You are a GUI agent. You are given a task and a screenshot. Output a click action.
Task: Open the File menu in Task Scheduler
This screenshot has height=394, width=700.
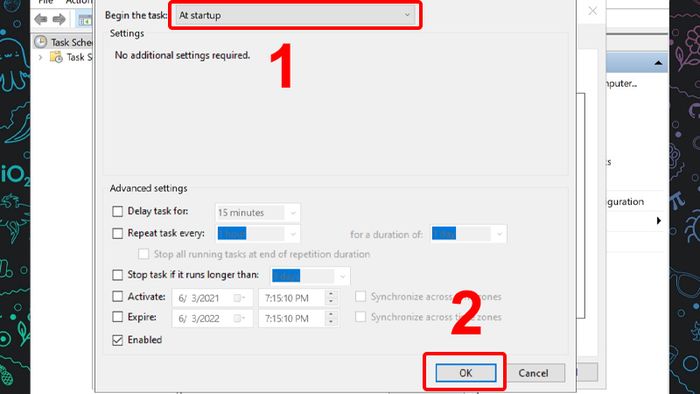(46, 2)
